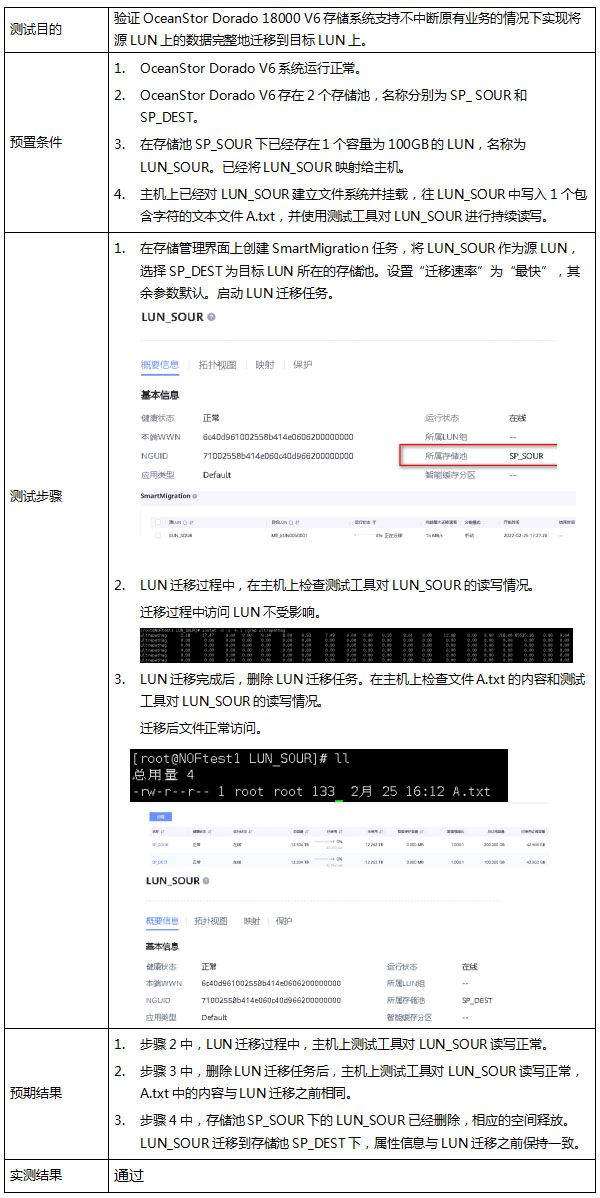
Task: Open 保护 tab in SP_DEST panel
Action: 284,921
